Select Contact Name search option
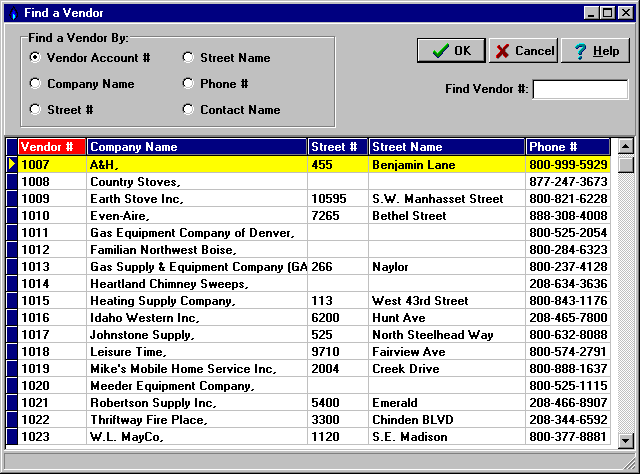This screenshot has height=474, width=640. 189,110
